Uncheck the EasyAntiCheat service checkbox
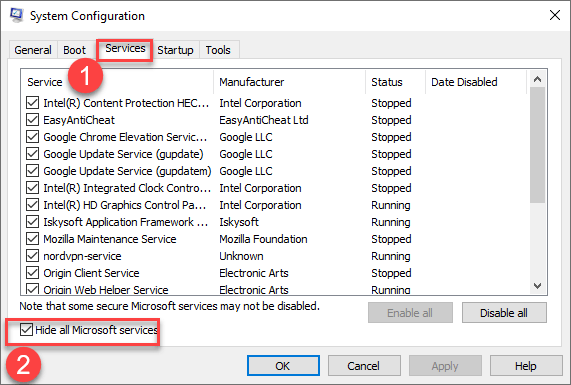 [32, 120]
